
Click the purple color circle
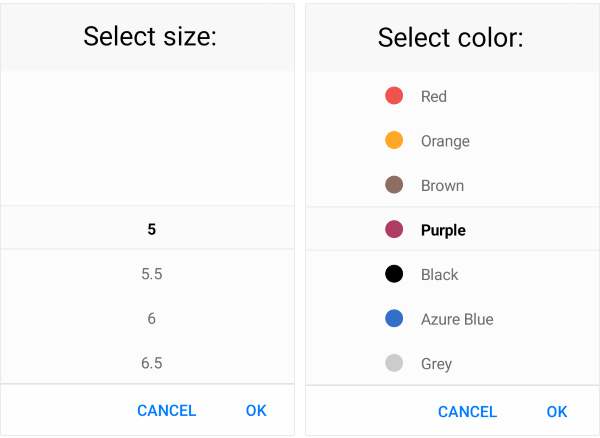click(x=394, y=230)
